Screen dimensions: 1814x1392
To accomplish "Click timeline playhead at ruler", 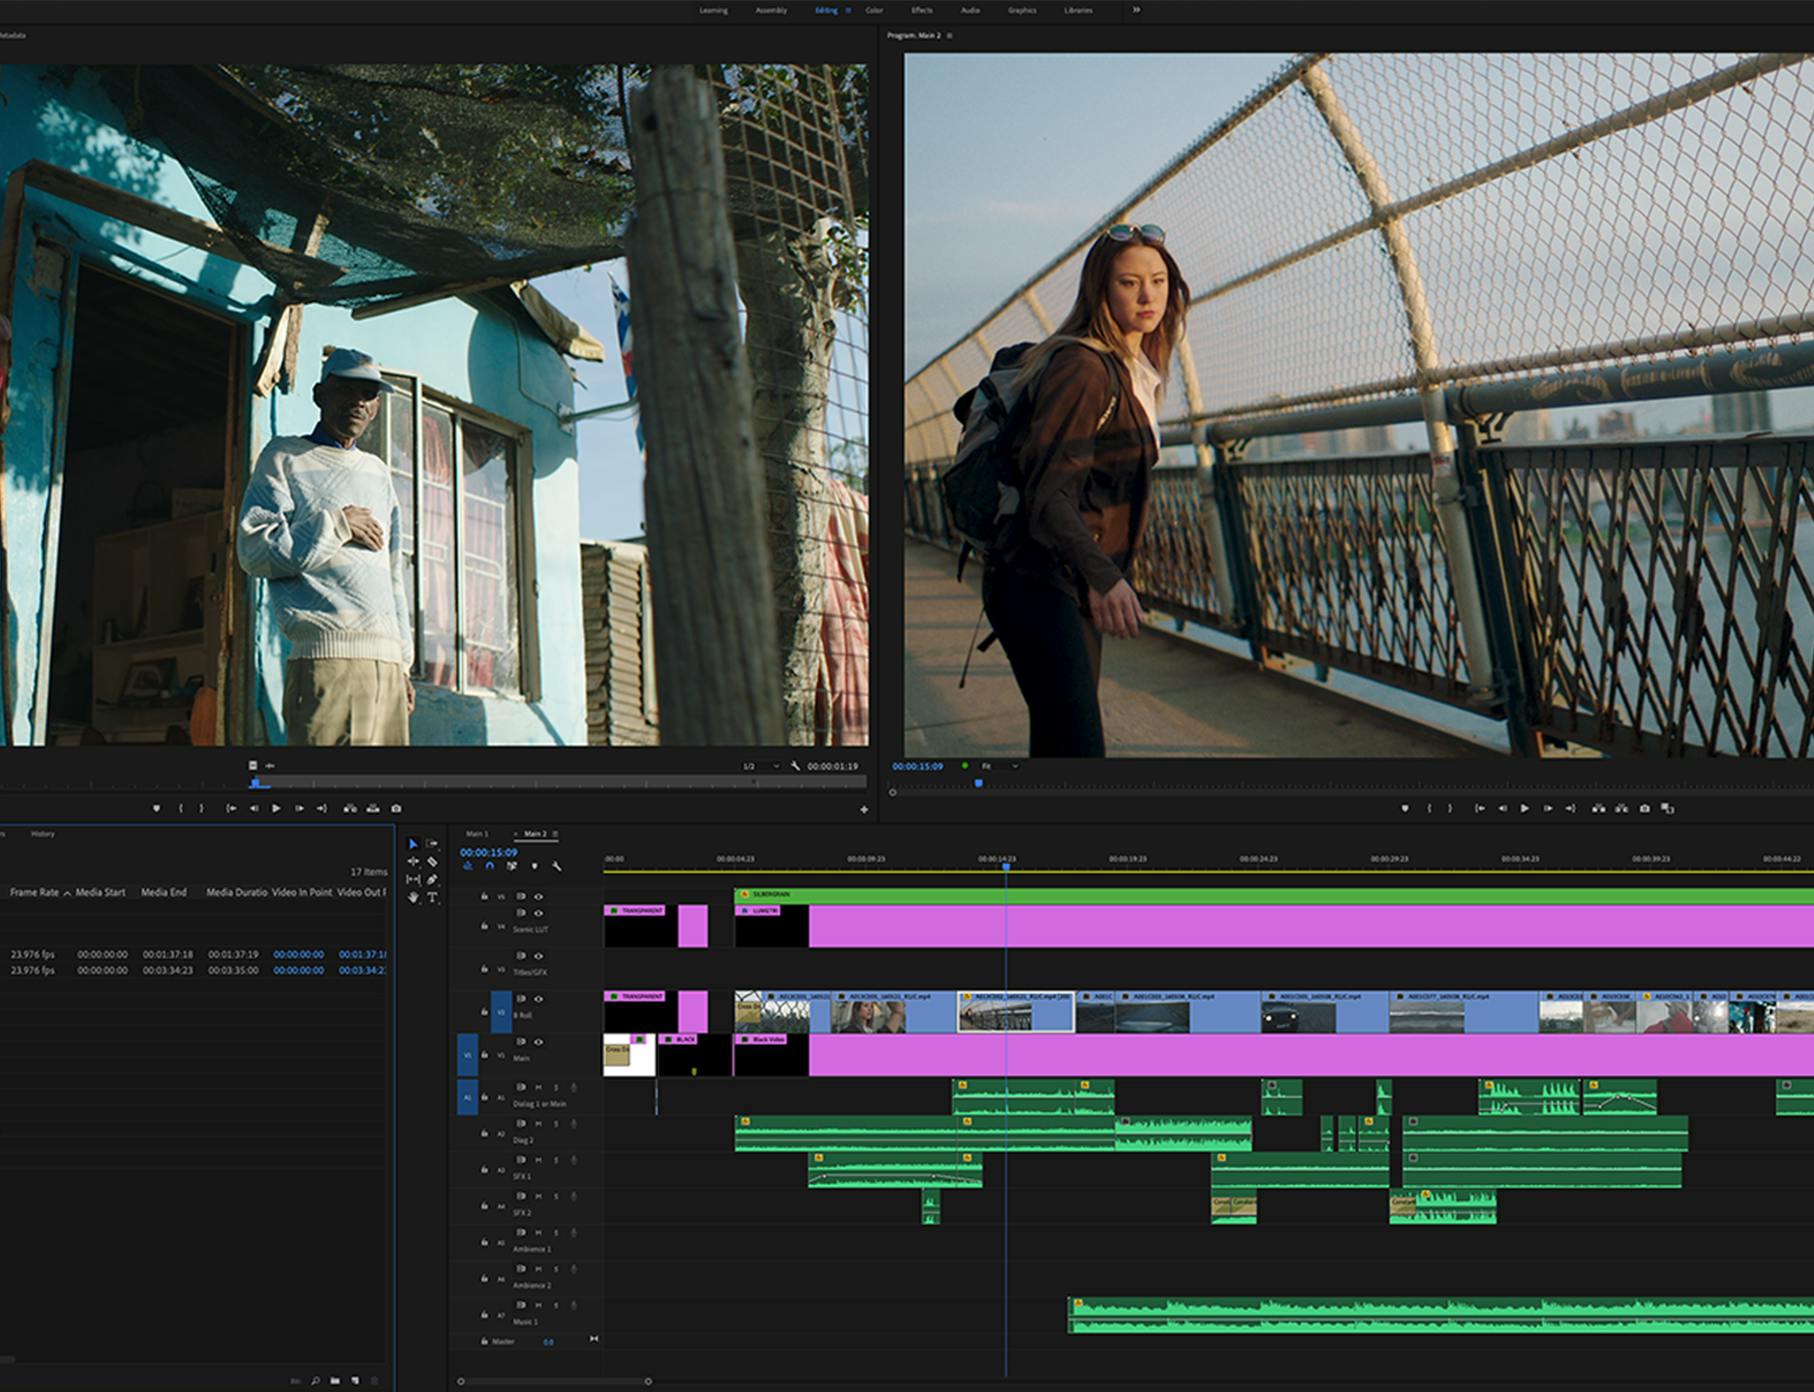I will [1006, 867].
